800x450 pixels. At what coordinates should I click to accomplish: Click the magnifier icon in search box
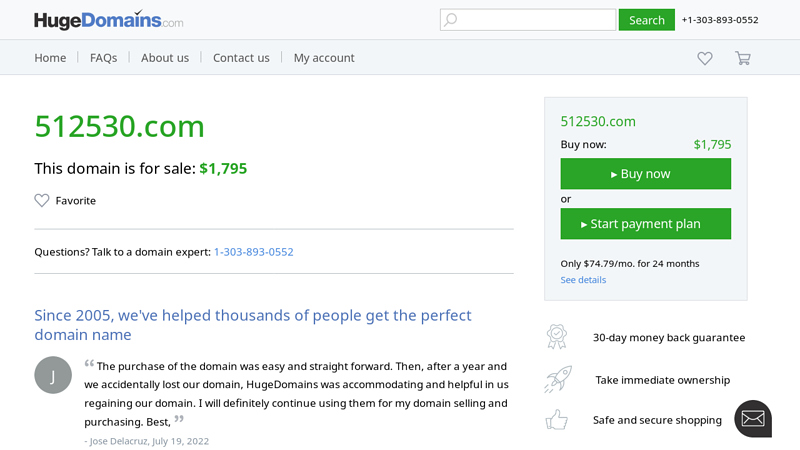451,20
